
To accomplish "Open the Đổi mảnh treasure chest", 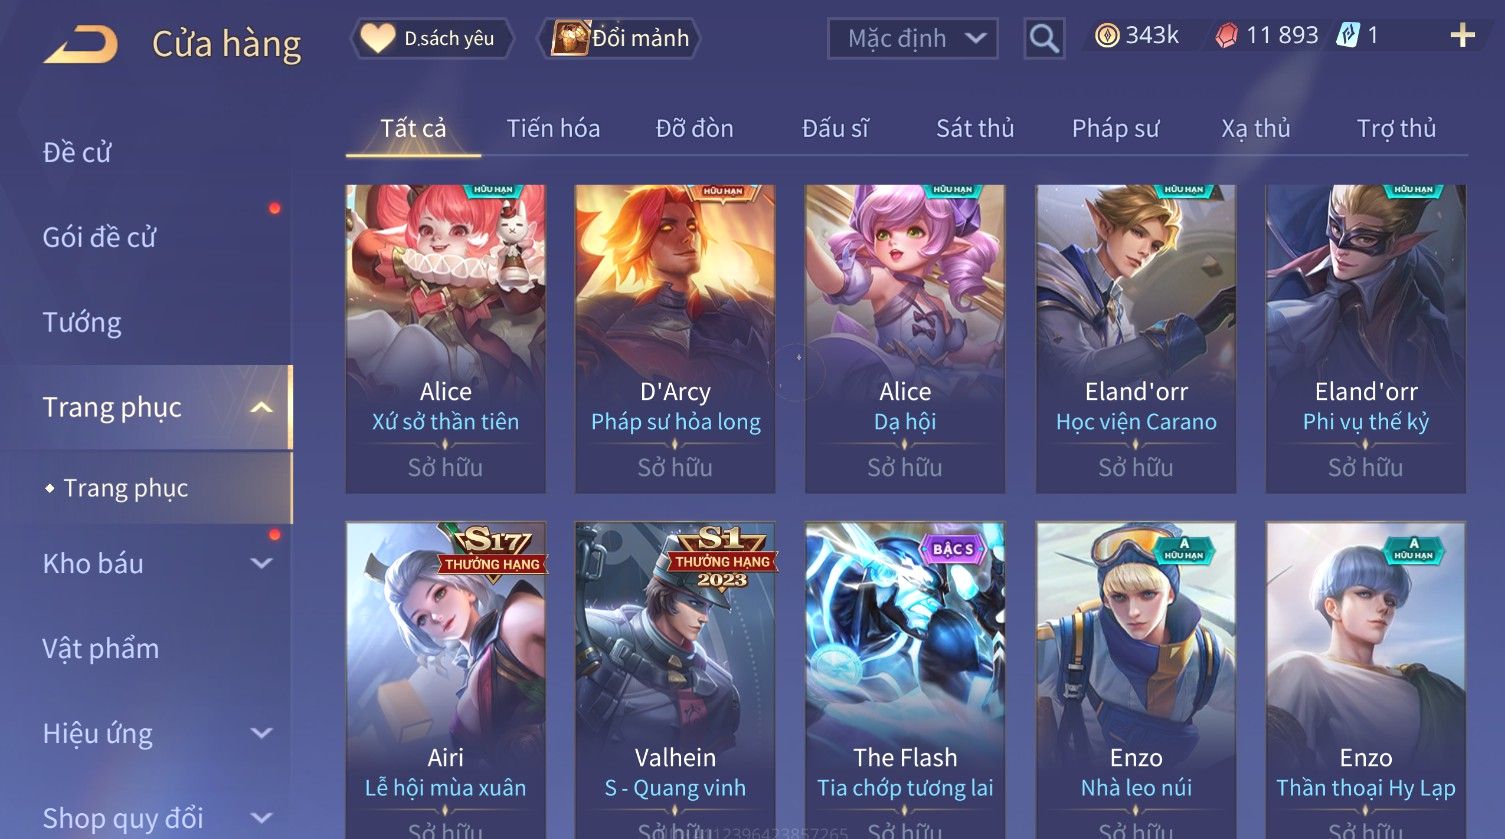I will pyautogui.click(x=619, y=39).
